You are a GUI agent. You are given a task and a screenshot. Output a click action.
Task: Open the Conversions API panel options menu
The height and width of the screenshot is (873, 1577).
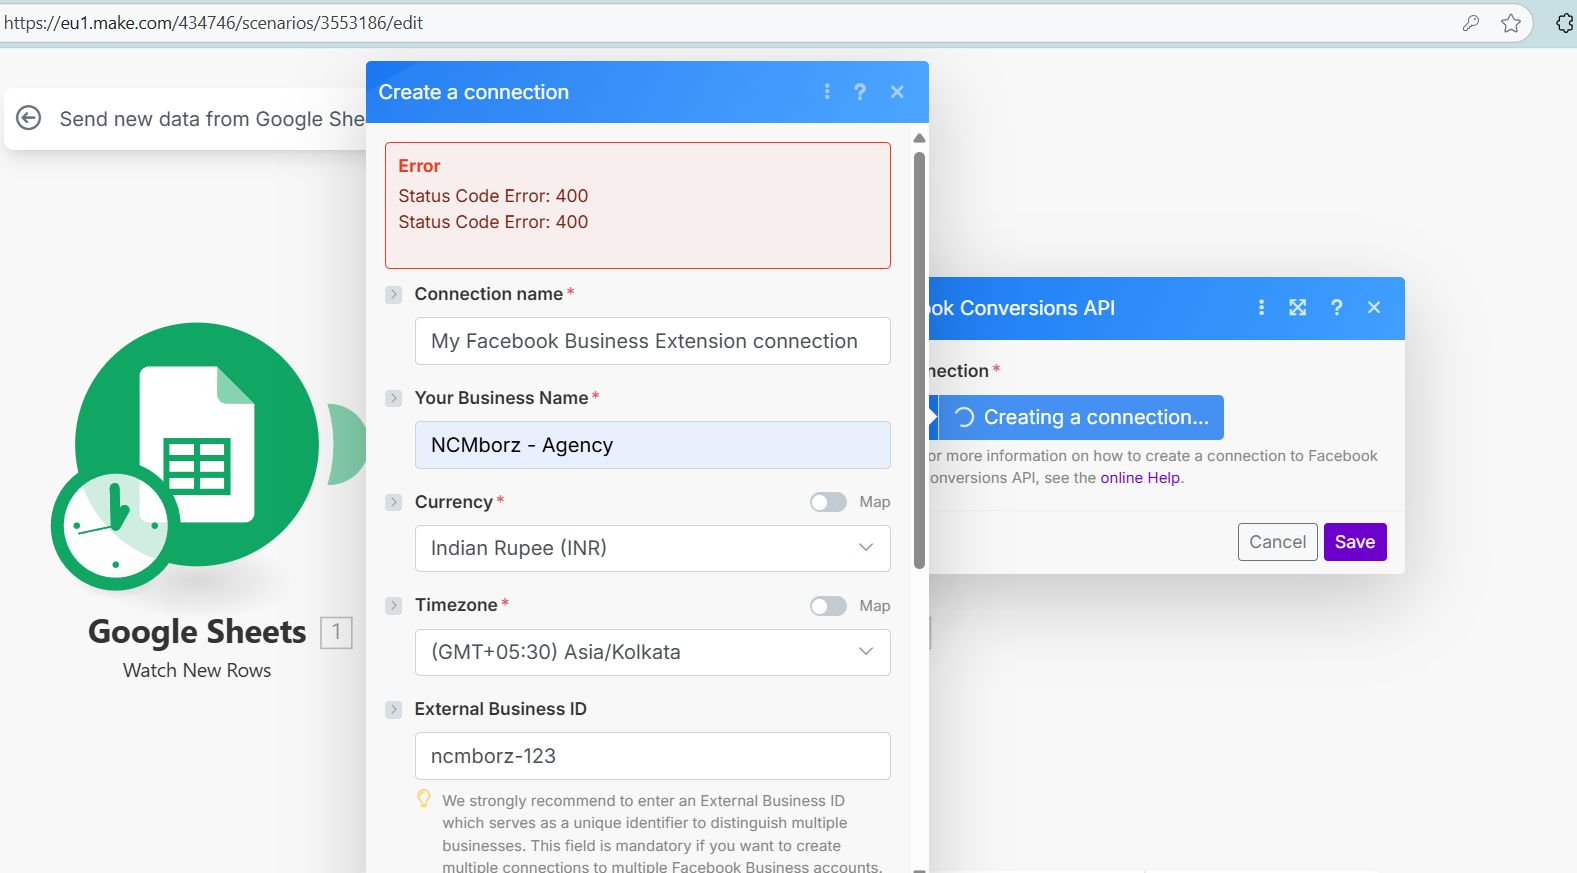point(1261,308)
